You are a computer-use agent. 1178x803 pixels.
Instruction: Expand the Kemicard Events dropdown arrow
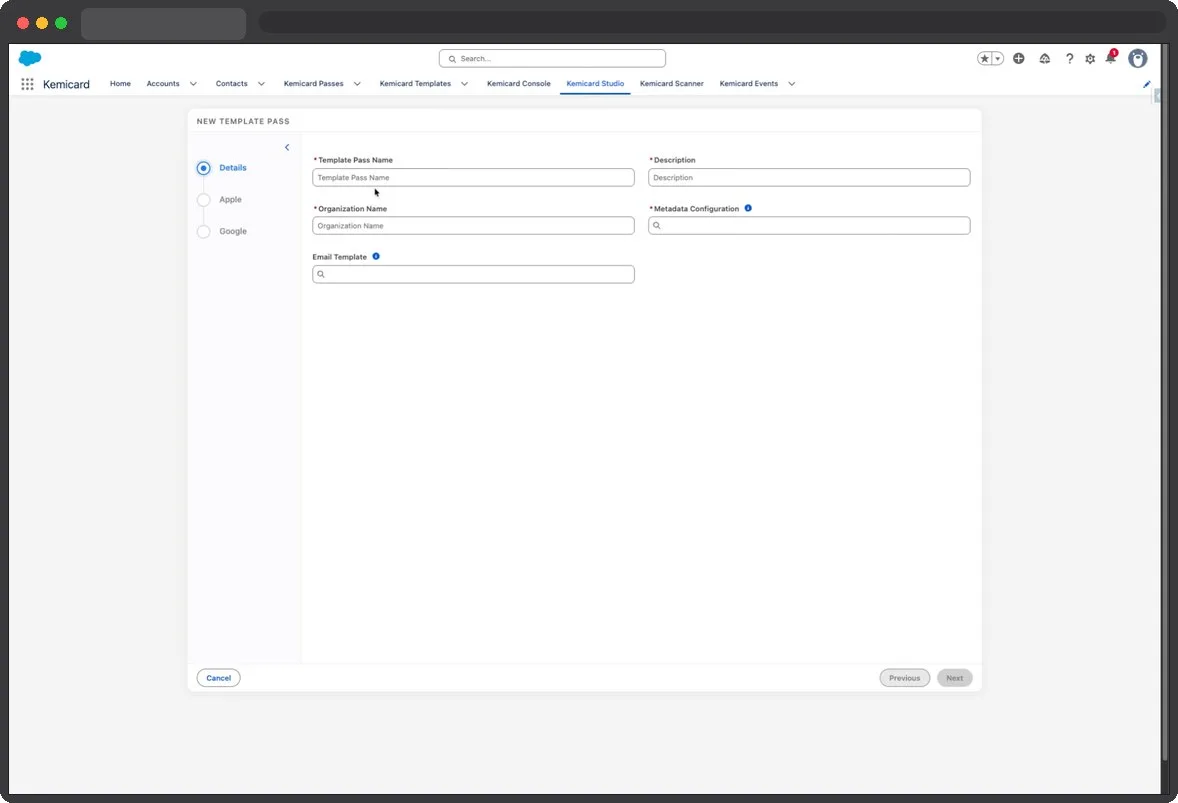point(791,84)
